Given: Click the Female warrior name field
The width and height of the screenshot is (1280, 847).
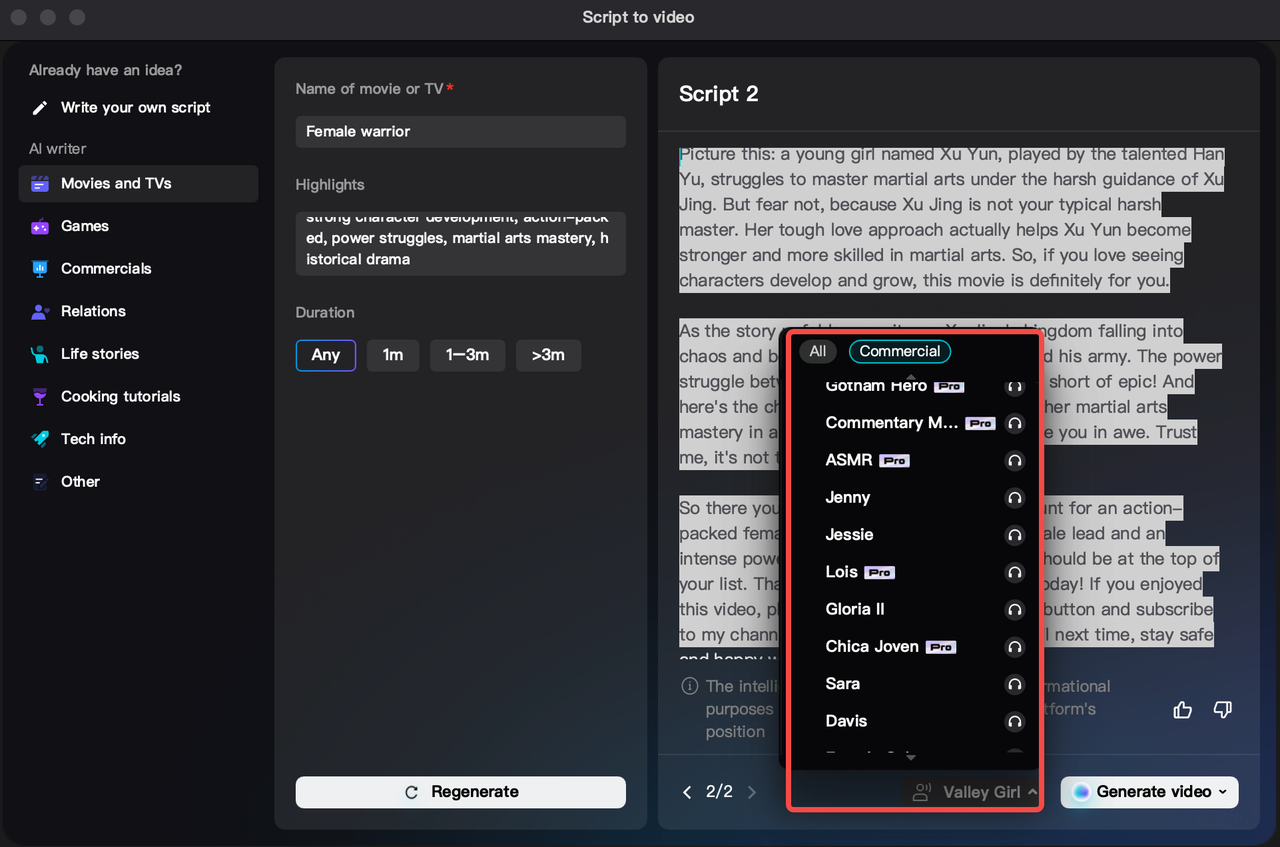Looking at the screenshot, I should point(460,131).
